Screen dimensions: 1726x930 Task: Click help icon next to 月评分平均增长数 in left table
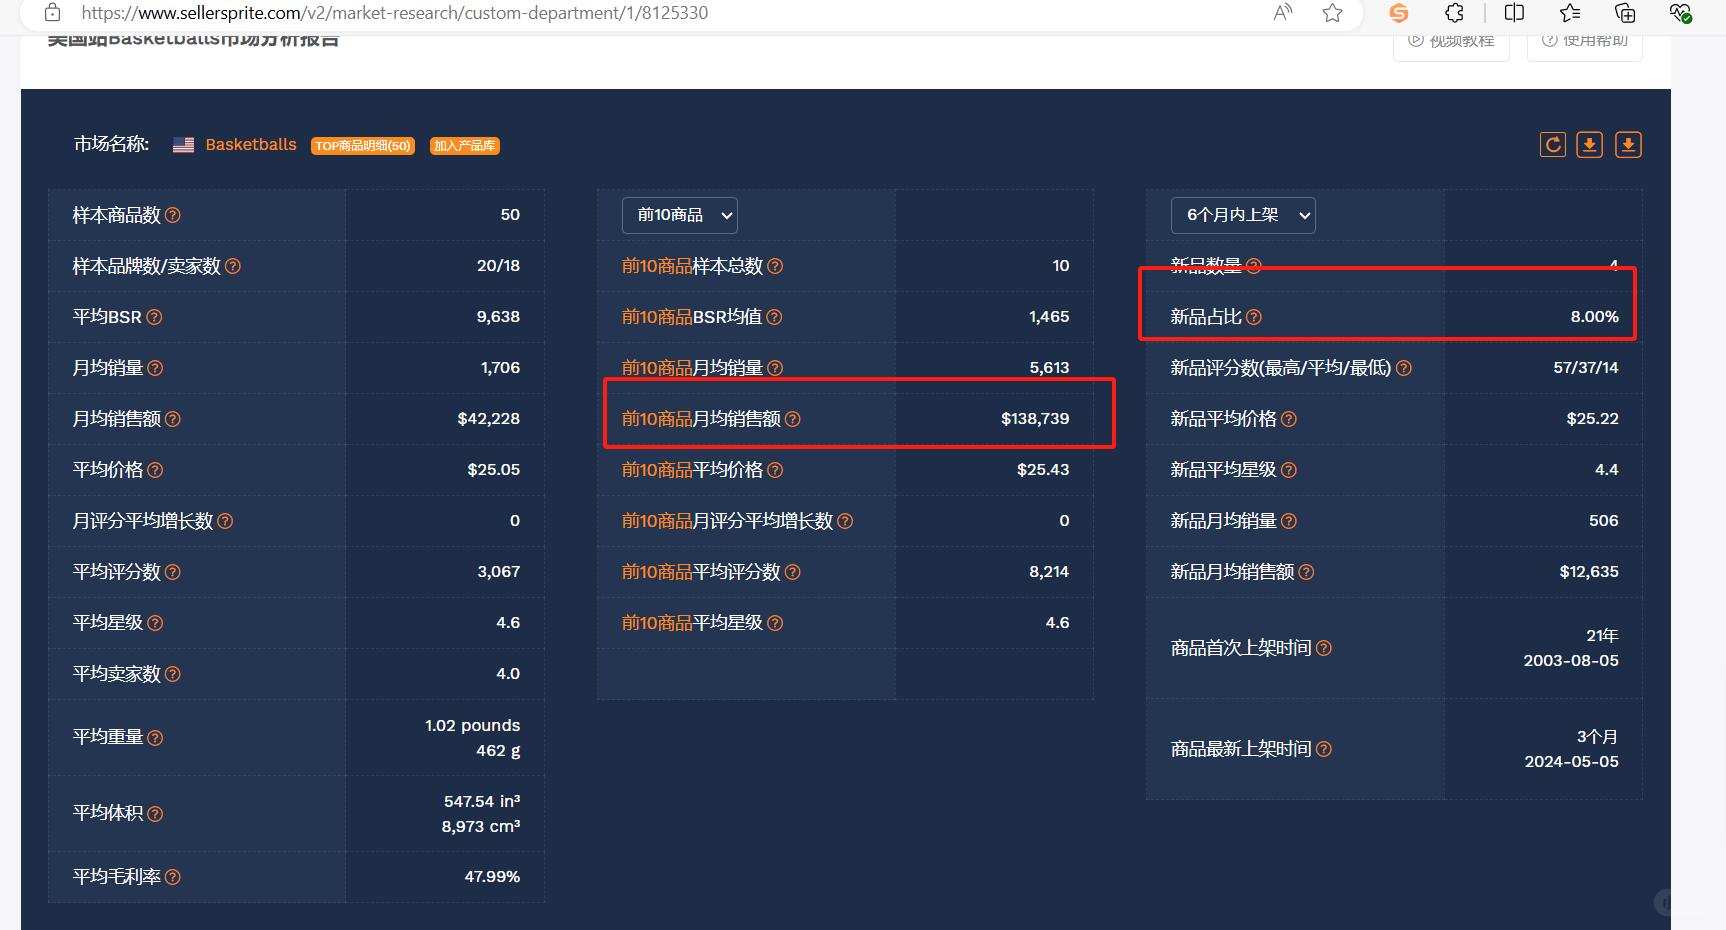point(225,521)
